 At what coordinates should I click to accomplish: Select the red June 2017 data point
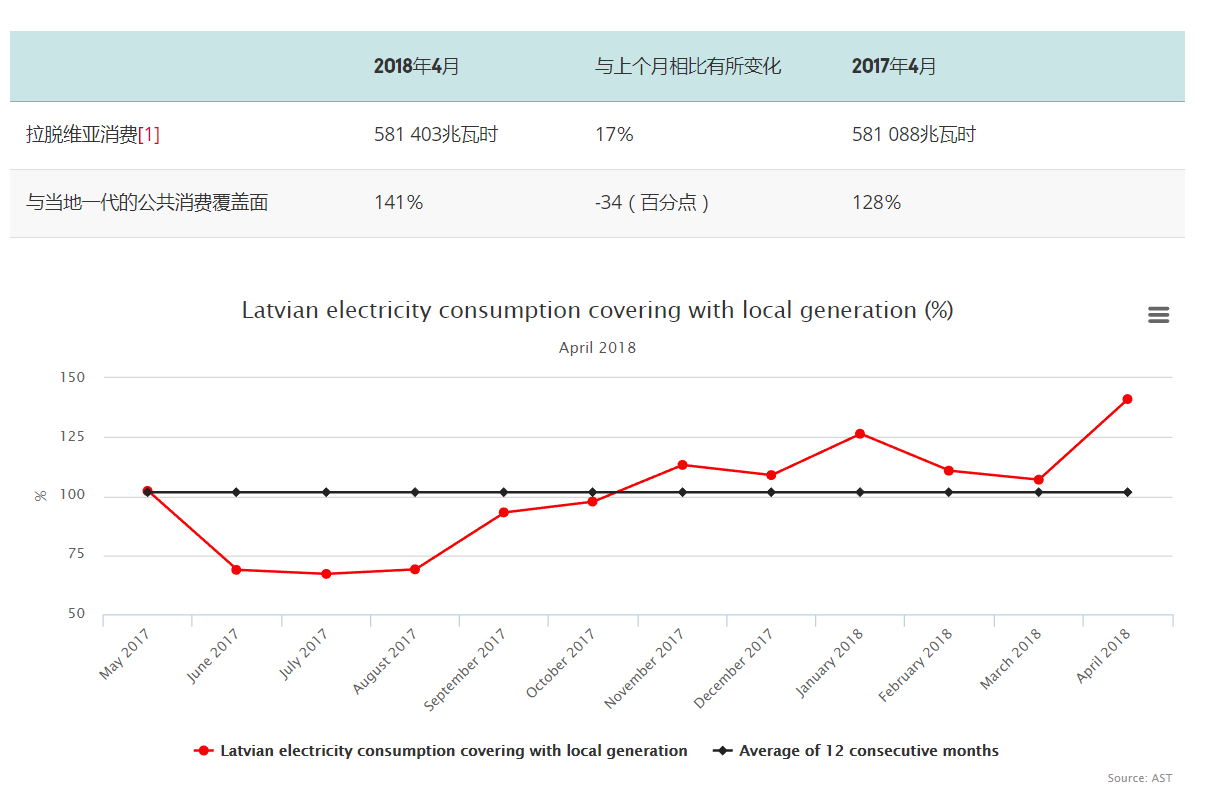236,569
